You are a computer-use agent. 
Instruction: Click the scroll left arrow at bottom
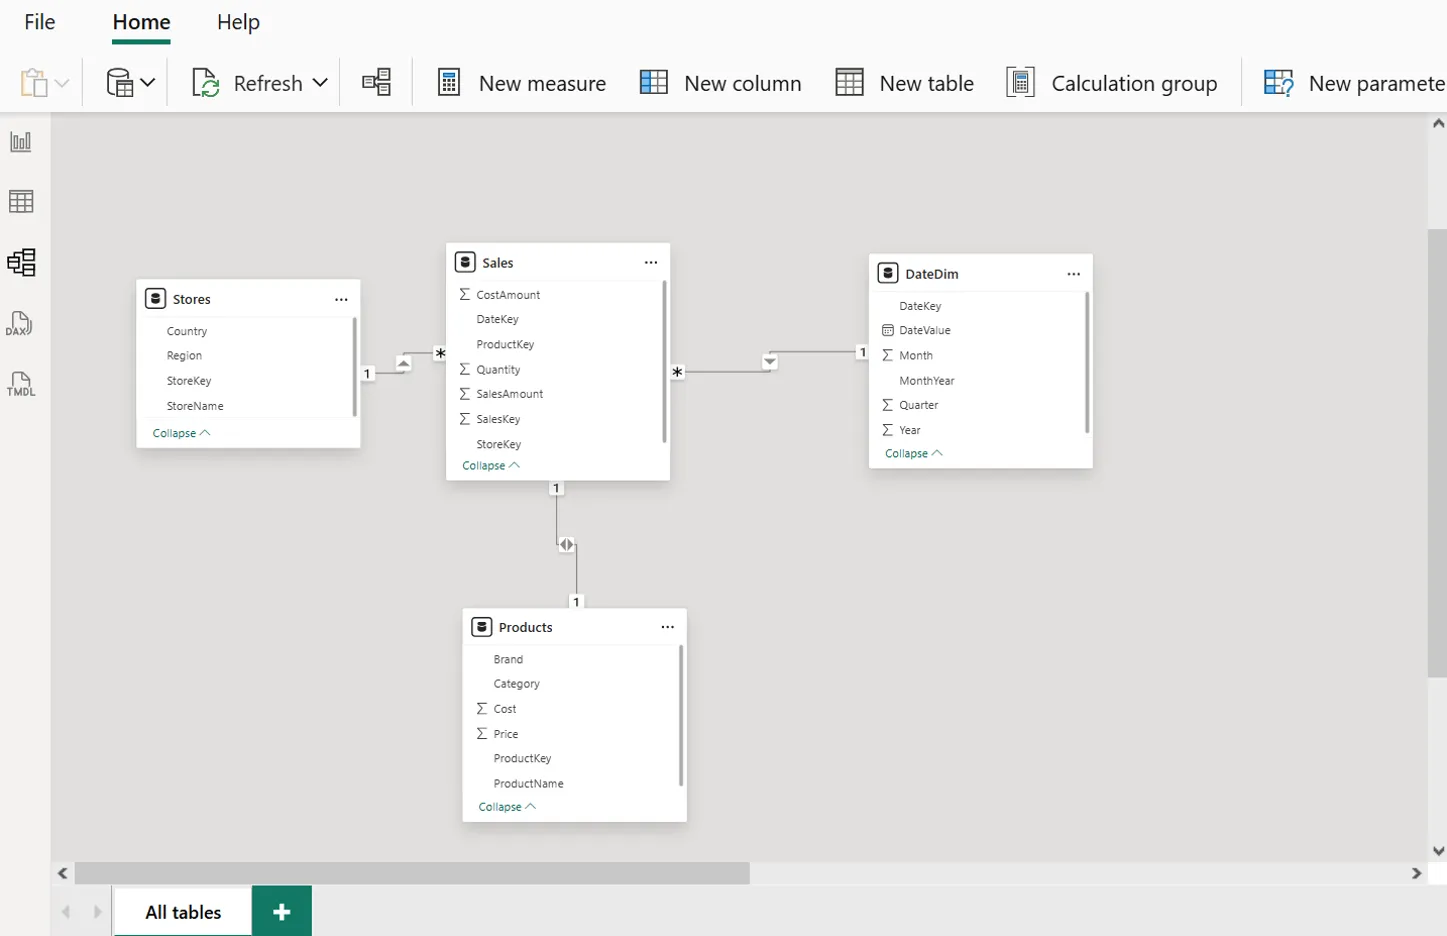[63, 873]
